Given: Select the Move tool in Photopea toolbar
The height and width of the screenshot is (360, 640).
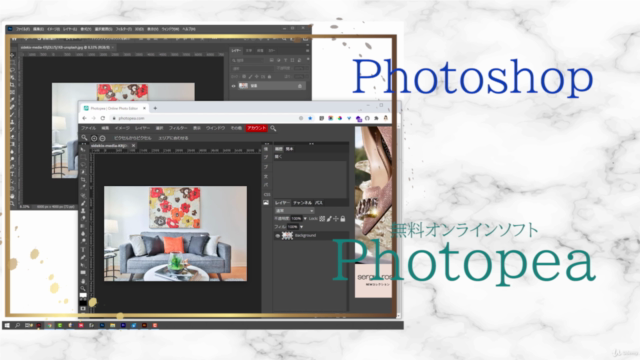Looking at the screenshot, I should pyautogui.click(x=83, y=149).
